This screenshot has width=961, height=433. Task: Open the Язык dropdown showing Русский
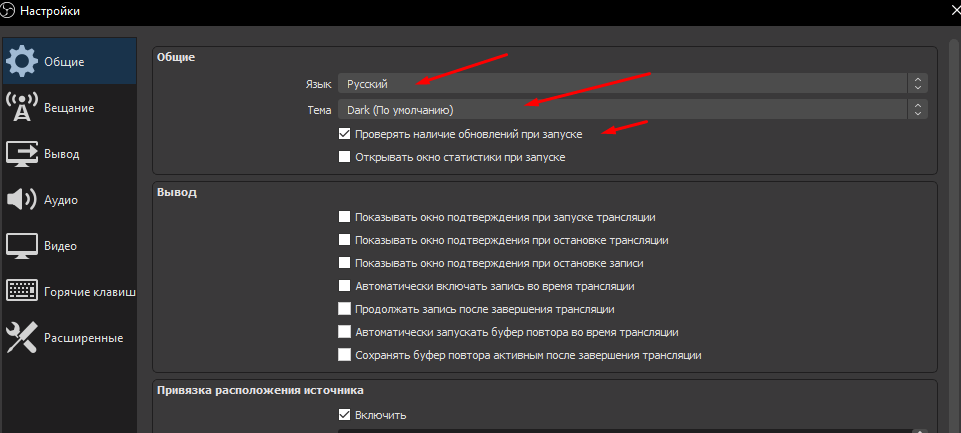[632, 84]
